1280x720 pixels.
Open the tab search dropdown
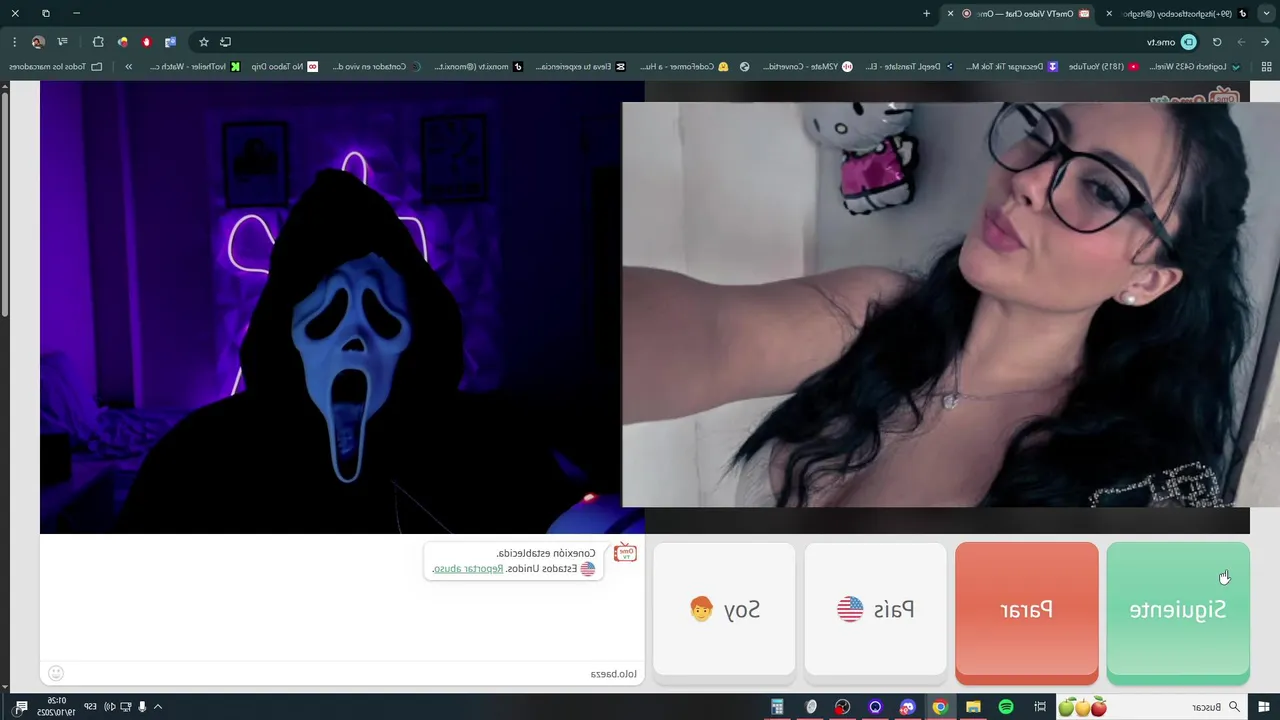click(x=1267, y=13)
